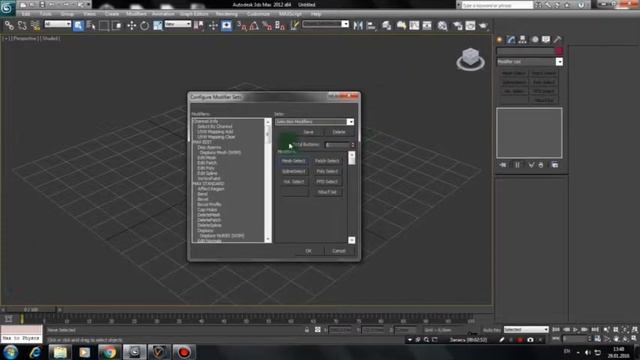Open the Named Selection Sets dropdown

coord(326,24)
